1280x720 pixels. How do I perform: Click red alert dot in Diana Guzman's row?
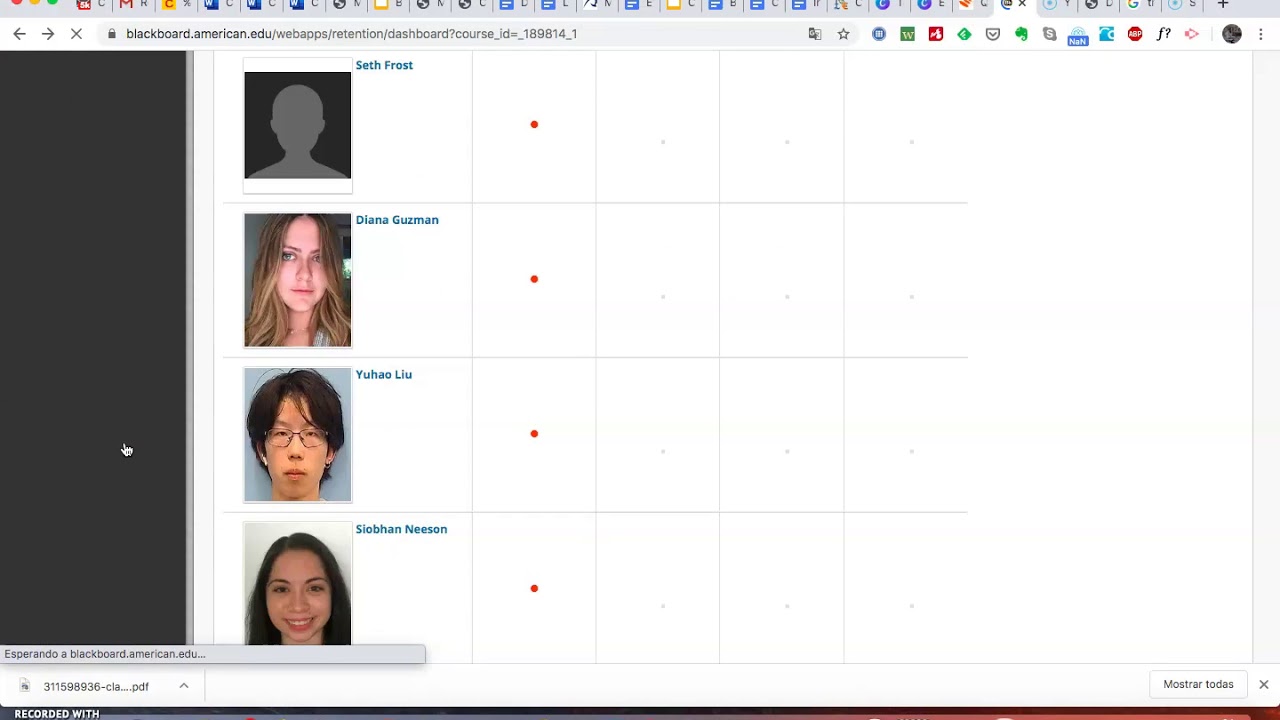(534, 279)
